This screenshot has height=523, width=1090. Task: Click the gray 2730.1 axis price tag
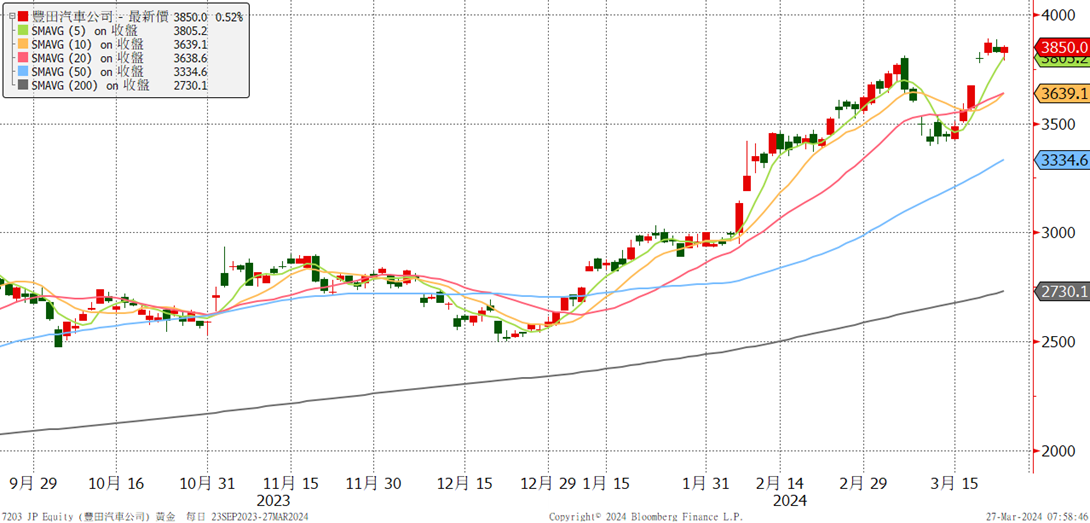click(1063, 291)
